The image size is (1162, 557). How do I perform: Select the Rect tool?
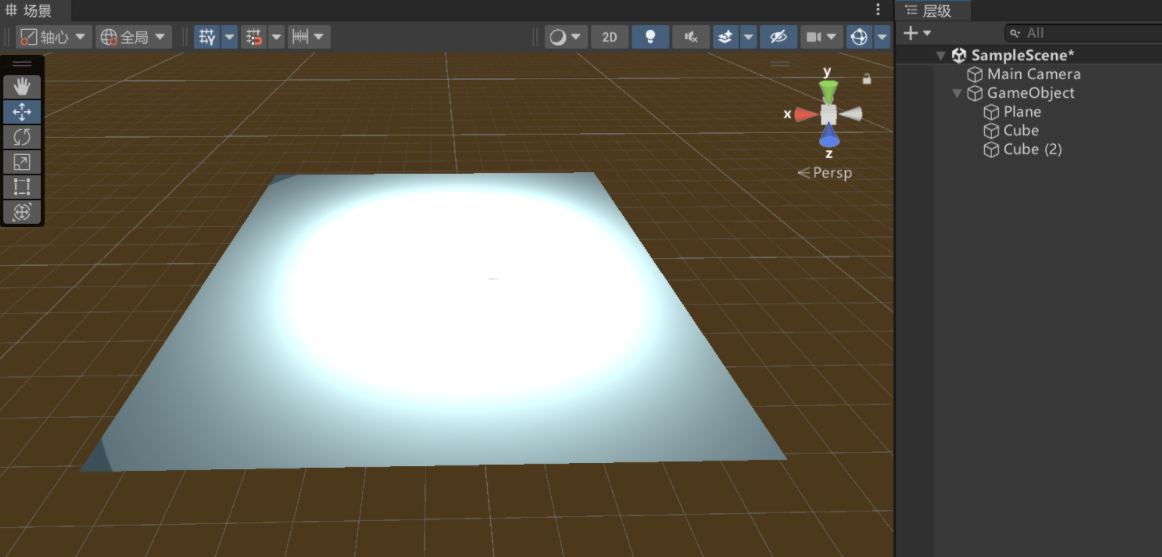(21, 187)
